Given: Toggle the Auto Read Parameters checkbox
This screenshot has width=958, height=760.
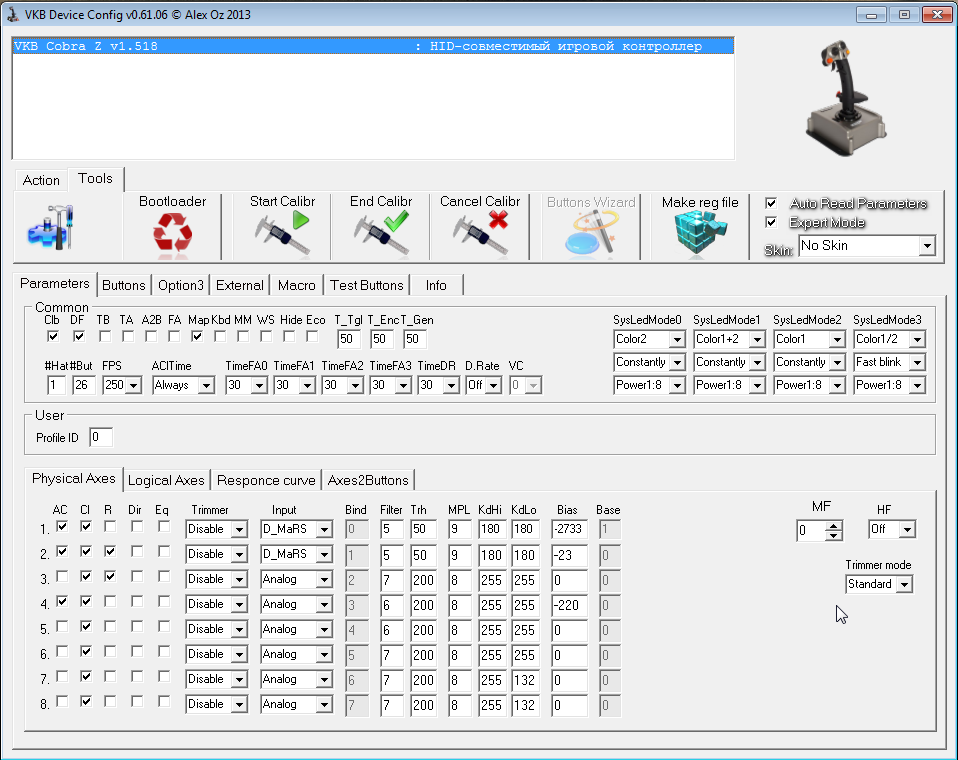Looking at the screenshot, I should pyautogui.click(x=771, y=203).
